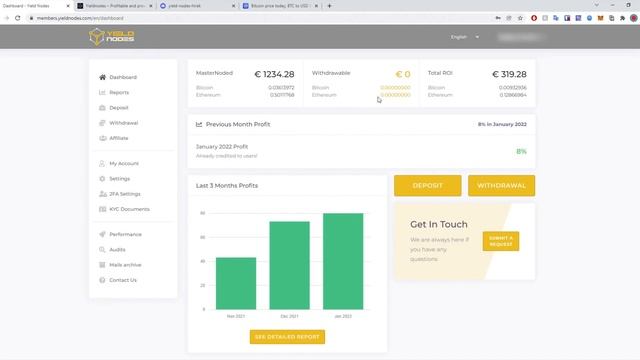
Task: Click the Jan 2022 chart bar
Action: pos(343,261)
